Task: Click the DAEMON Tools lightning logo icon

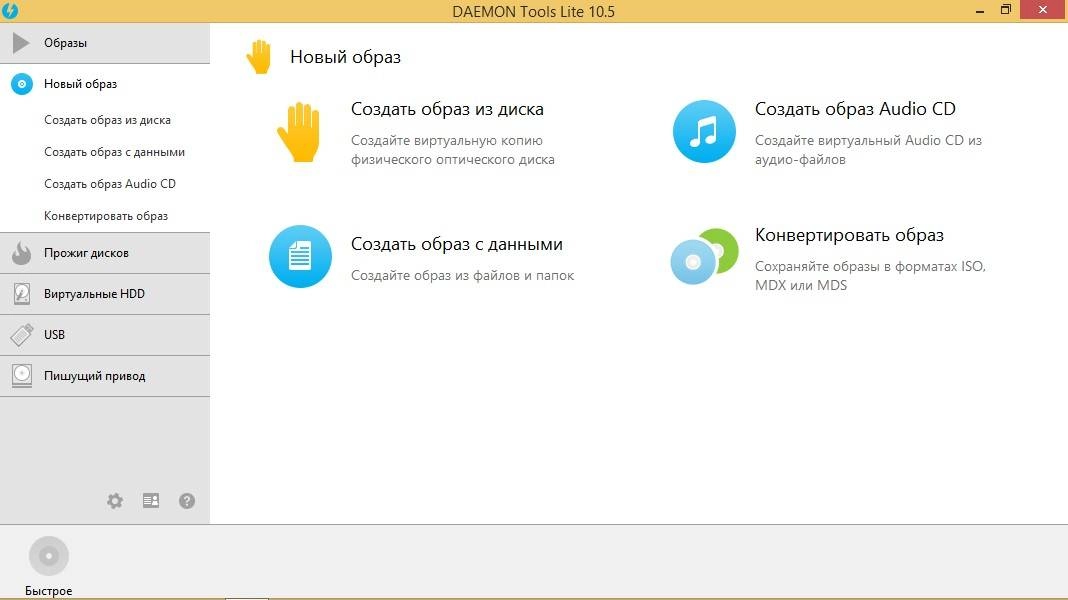Action: [x=10, y=11]
